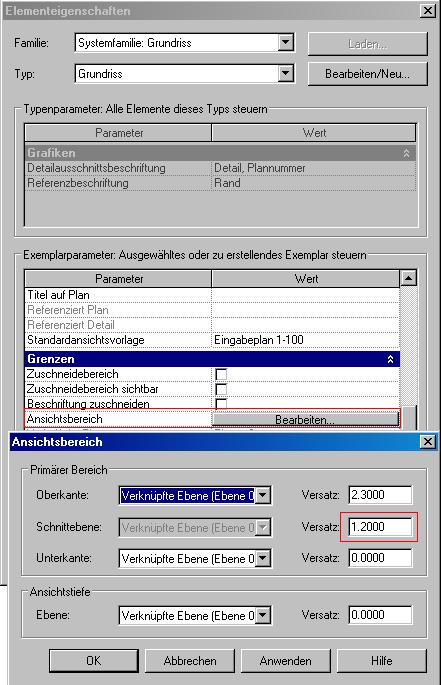This screenshot has width=441, height=685.
Task: Select the Standardansichtsvorlage row
Action: coord(212,340)
